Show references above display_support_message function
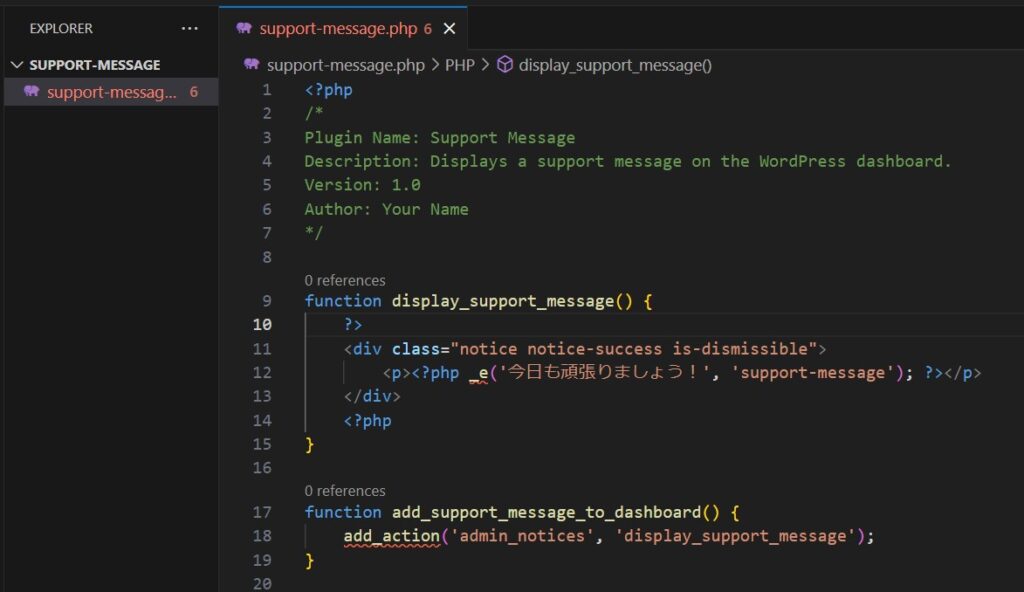Viewport: 1024px width, 592px height. pyautogui.click(x=345, y=280)
